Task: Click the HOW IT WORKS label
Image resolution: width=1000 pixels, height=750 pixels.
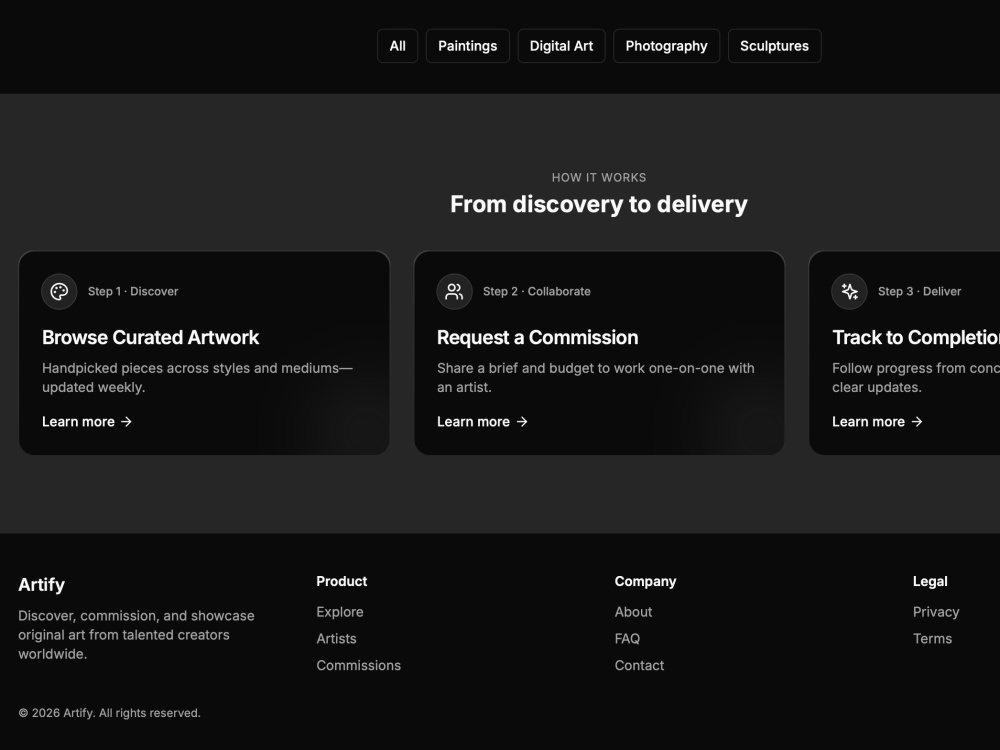Action: [599, 178]
